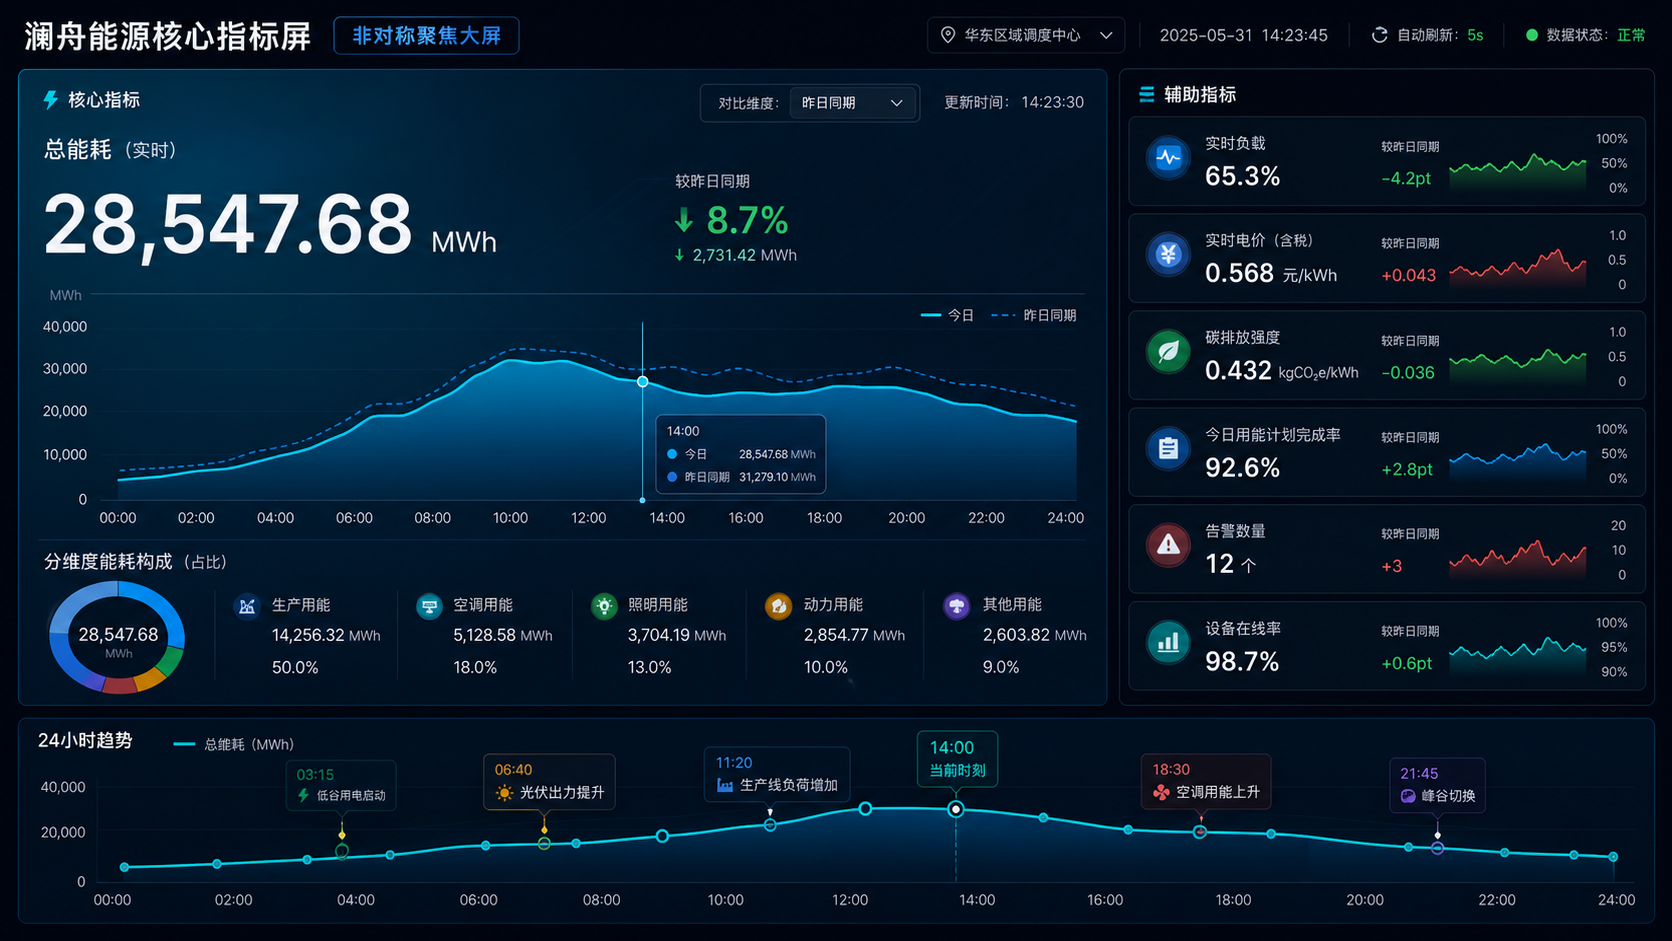Click the sun icon in 光伏出力提升 label
This screenshot has height=941, width=1672.
(504, 793)
